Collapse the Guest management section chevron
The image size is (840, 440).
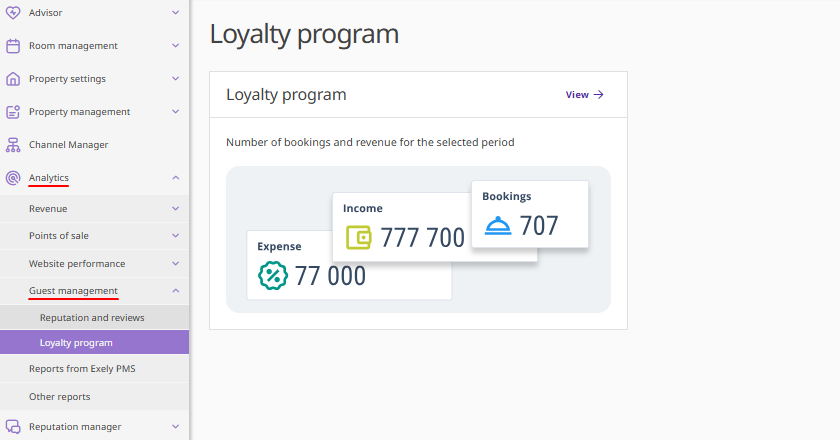coord(176,291)
